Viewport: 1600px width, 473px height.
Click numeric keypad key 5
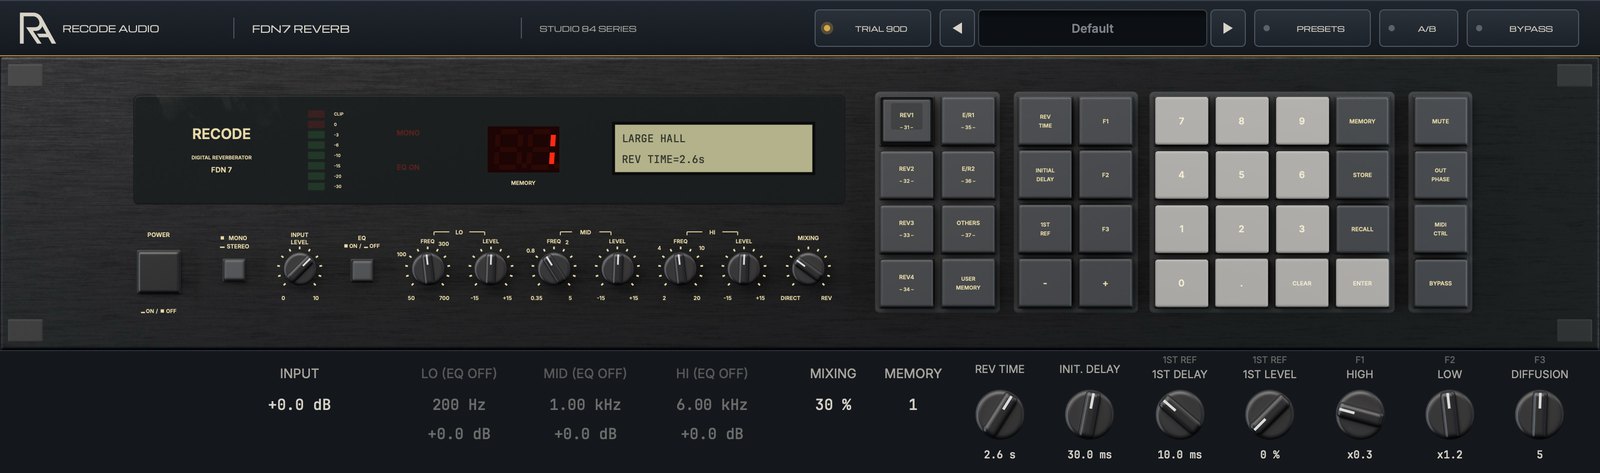tap(1241, 175)
